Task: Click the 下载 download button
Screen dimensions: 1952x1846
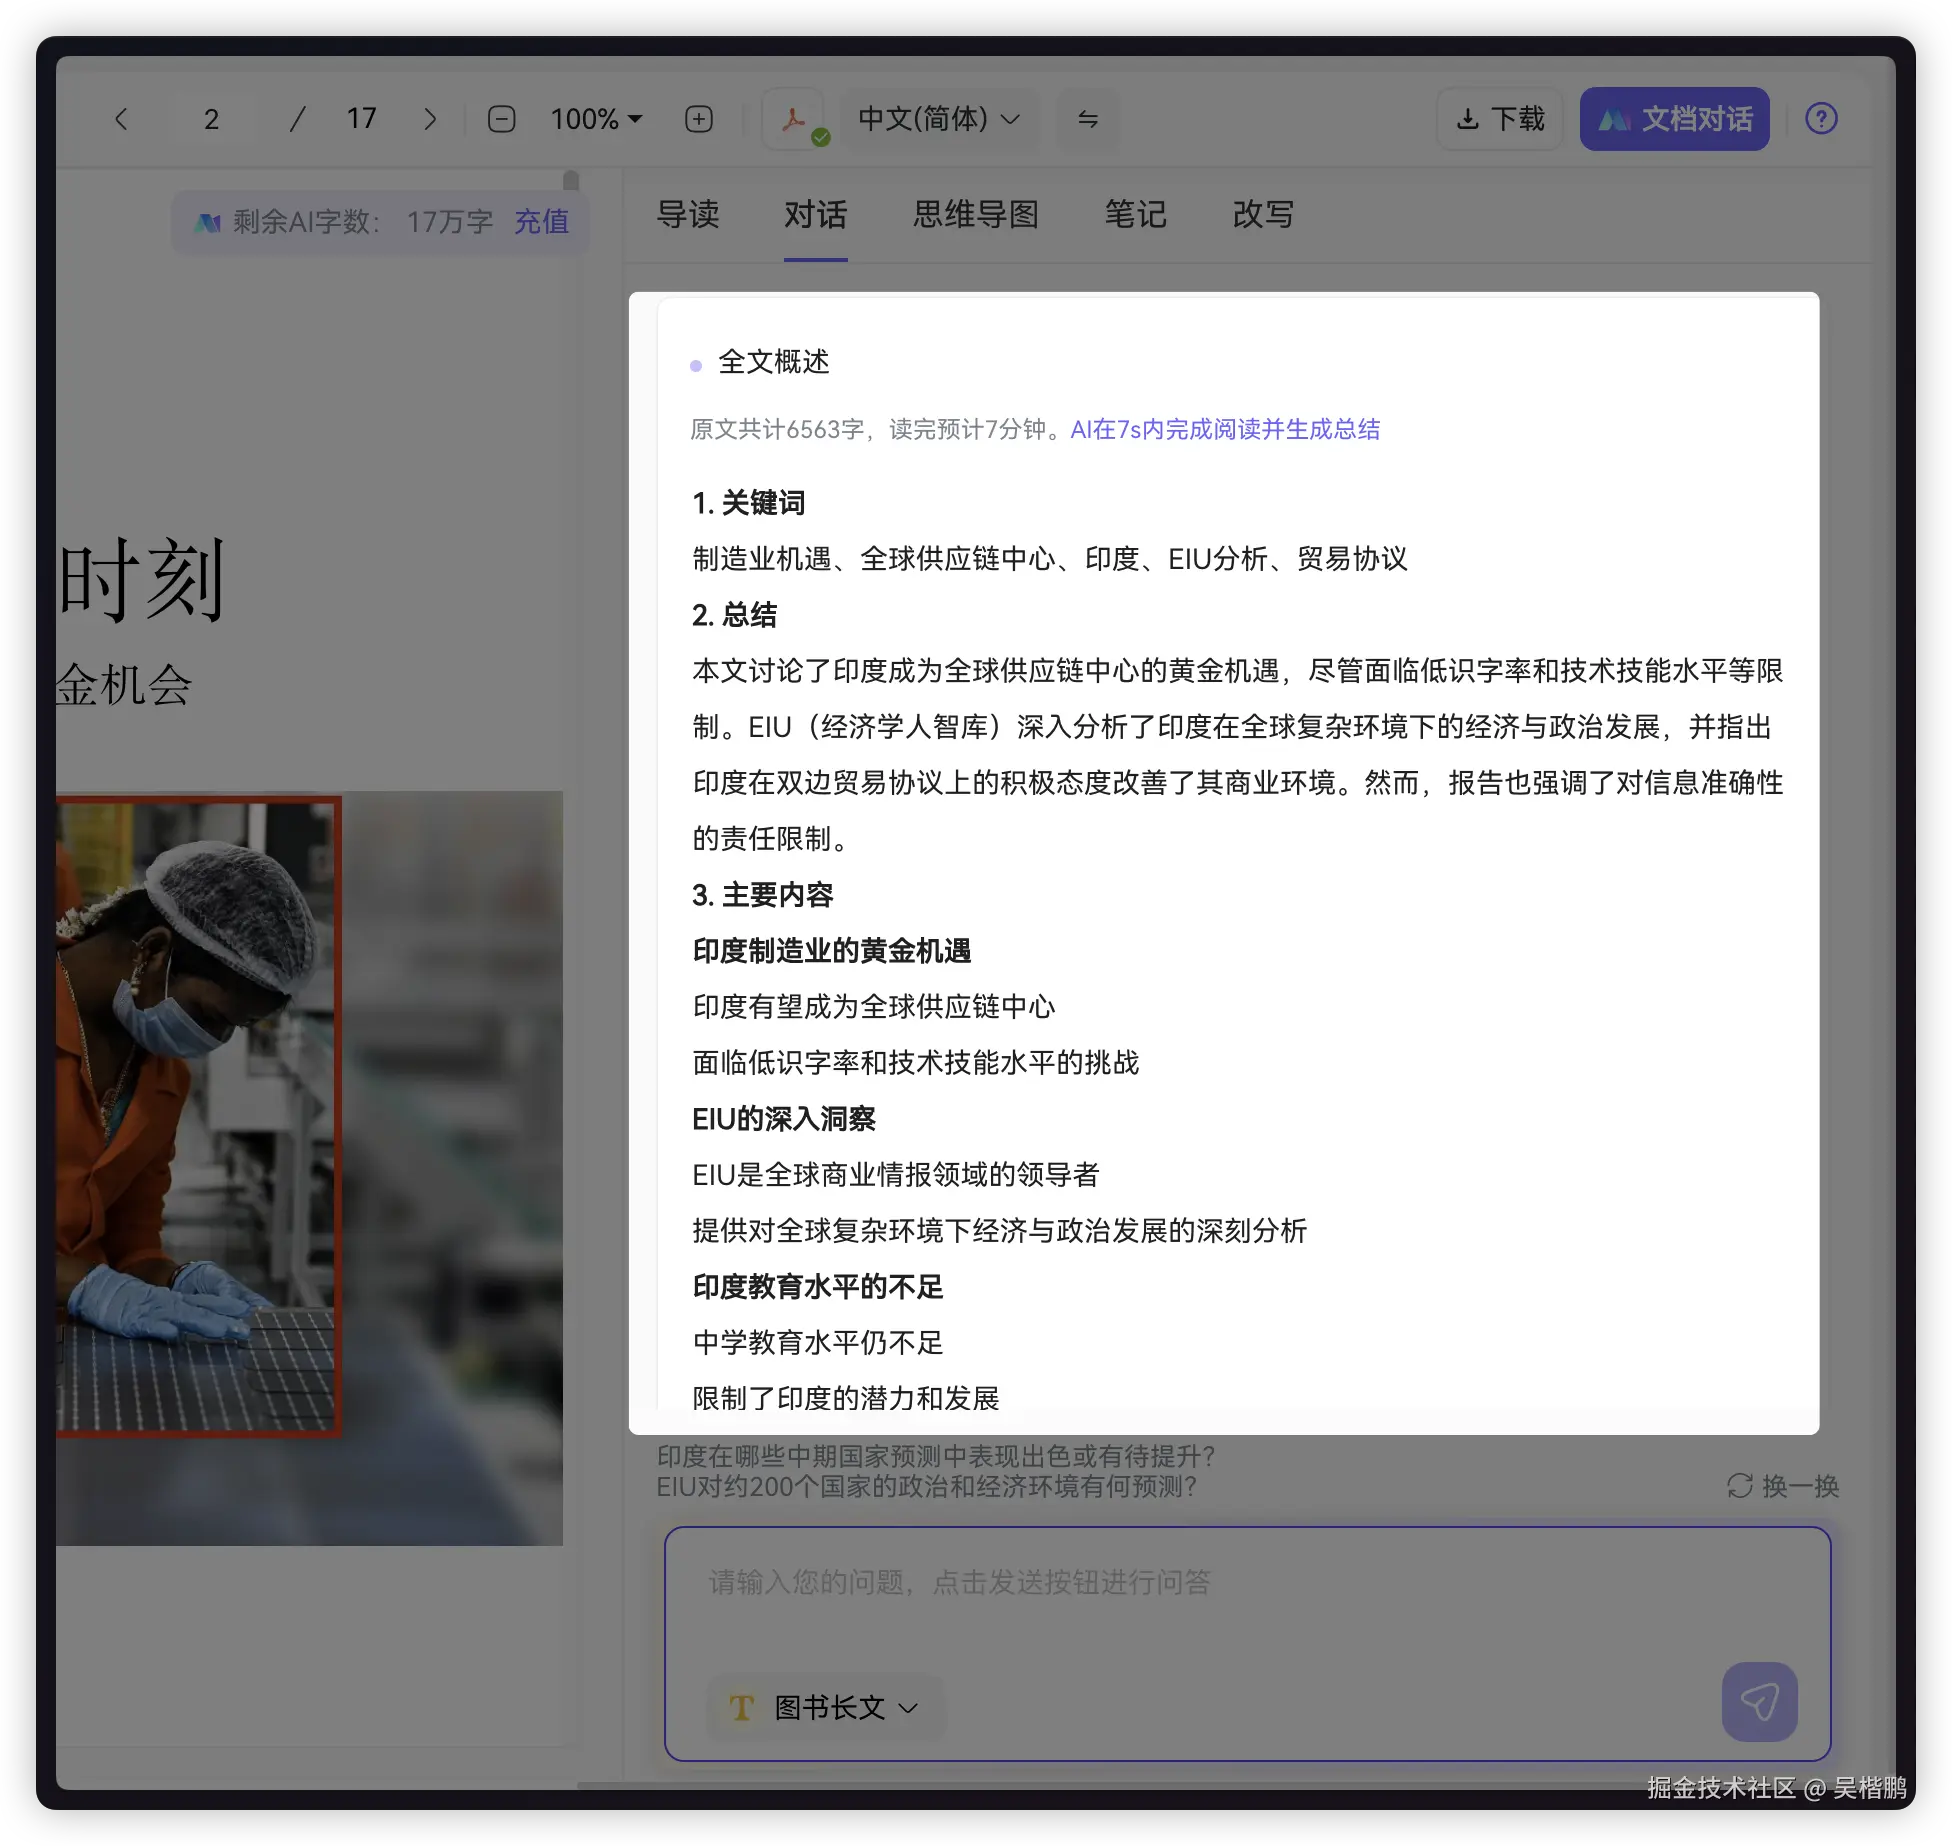Action: coord(1500,119)
